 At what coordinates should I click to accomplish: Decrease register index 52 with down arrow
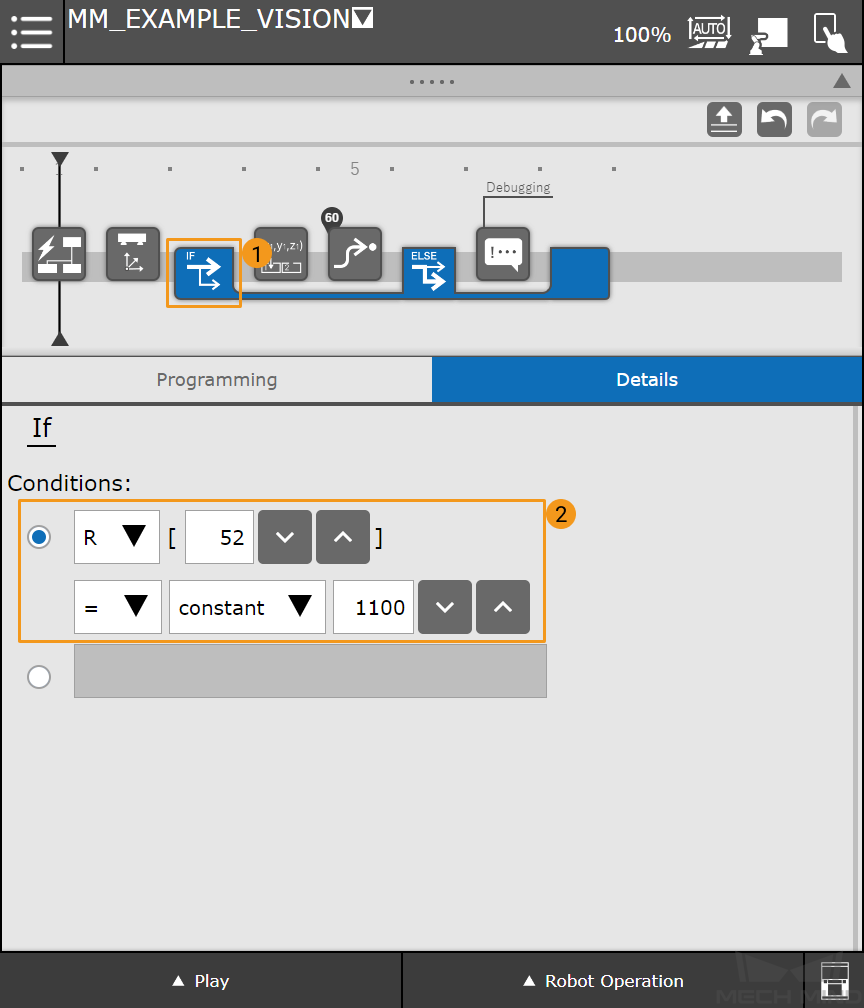click(285, 537)
